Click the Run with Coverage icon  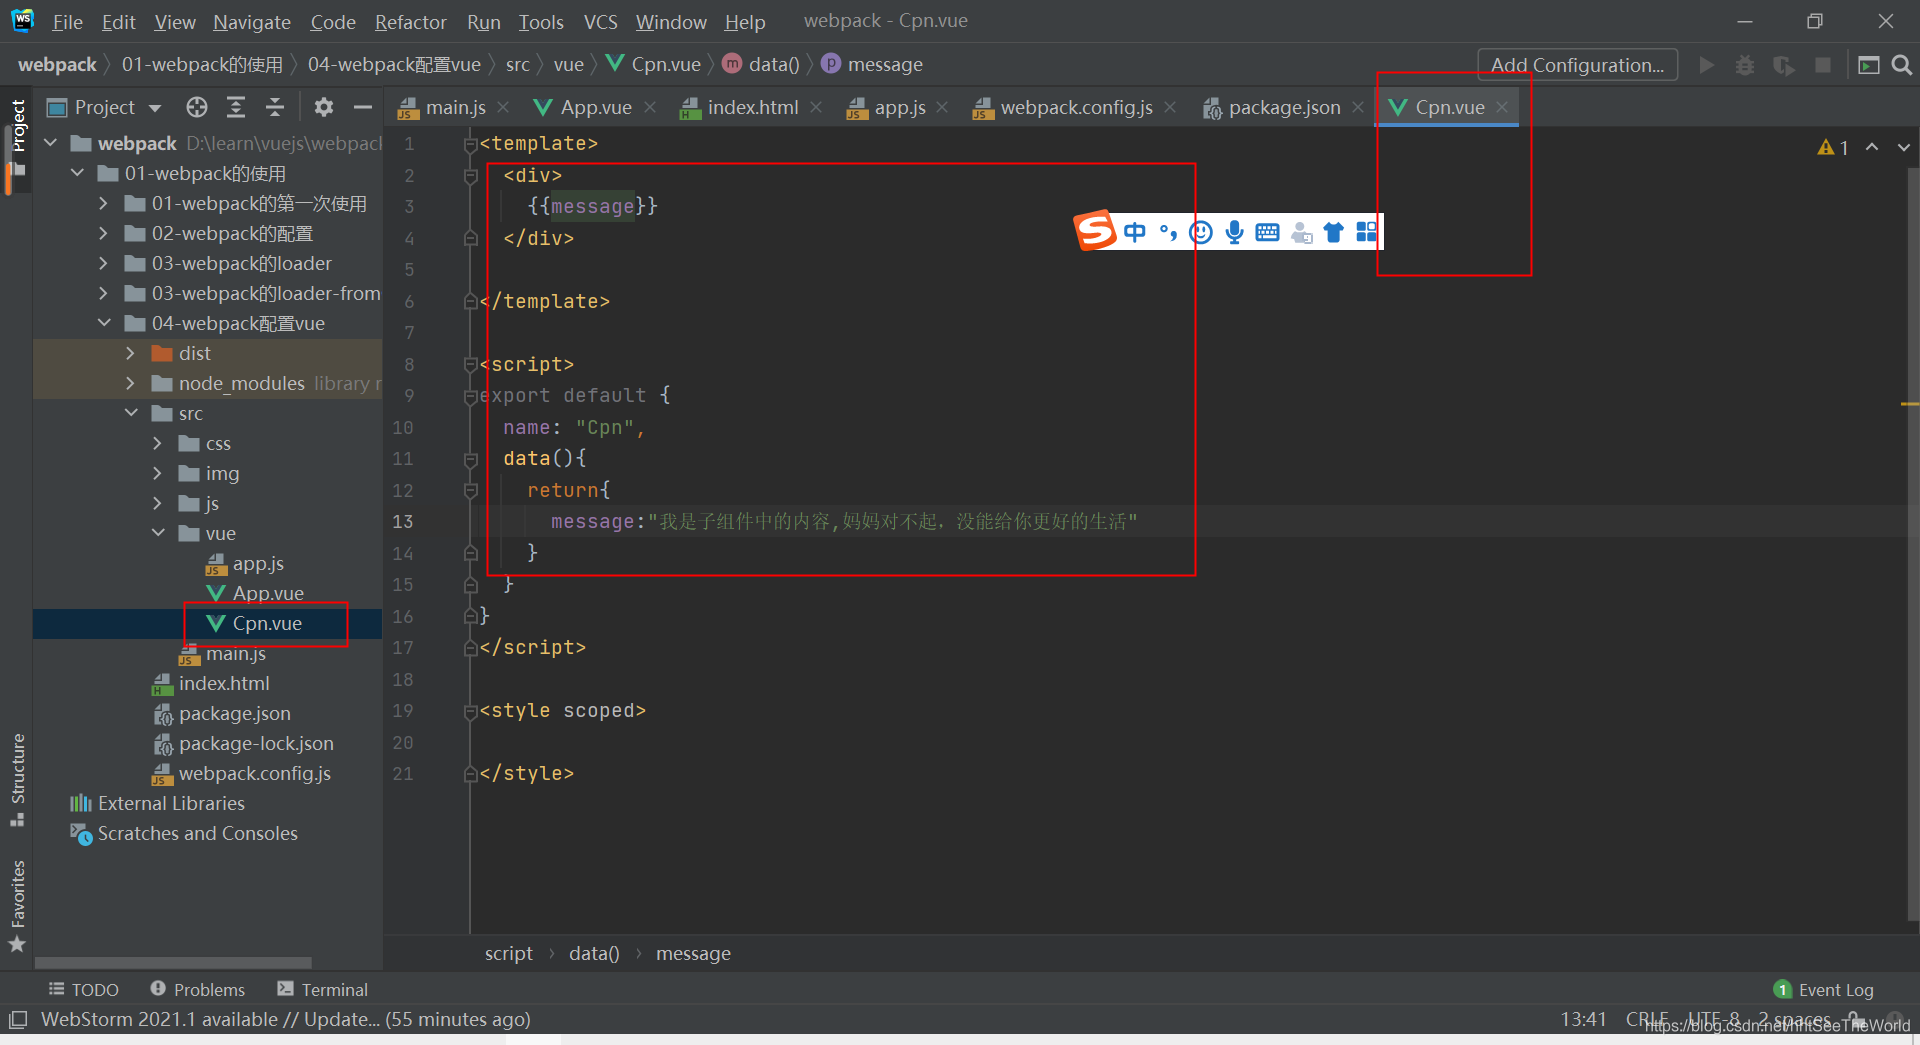(1784, 65)
